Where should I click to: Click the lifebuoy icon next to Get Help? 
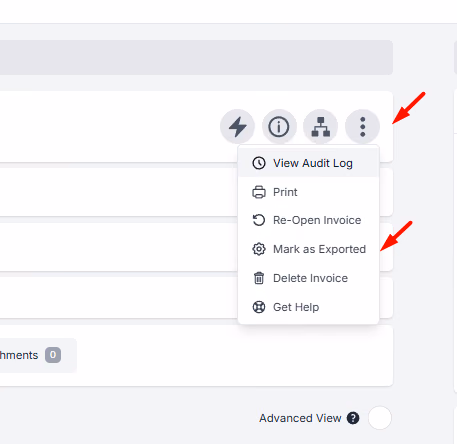tap(259, 307)
